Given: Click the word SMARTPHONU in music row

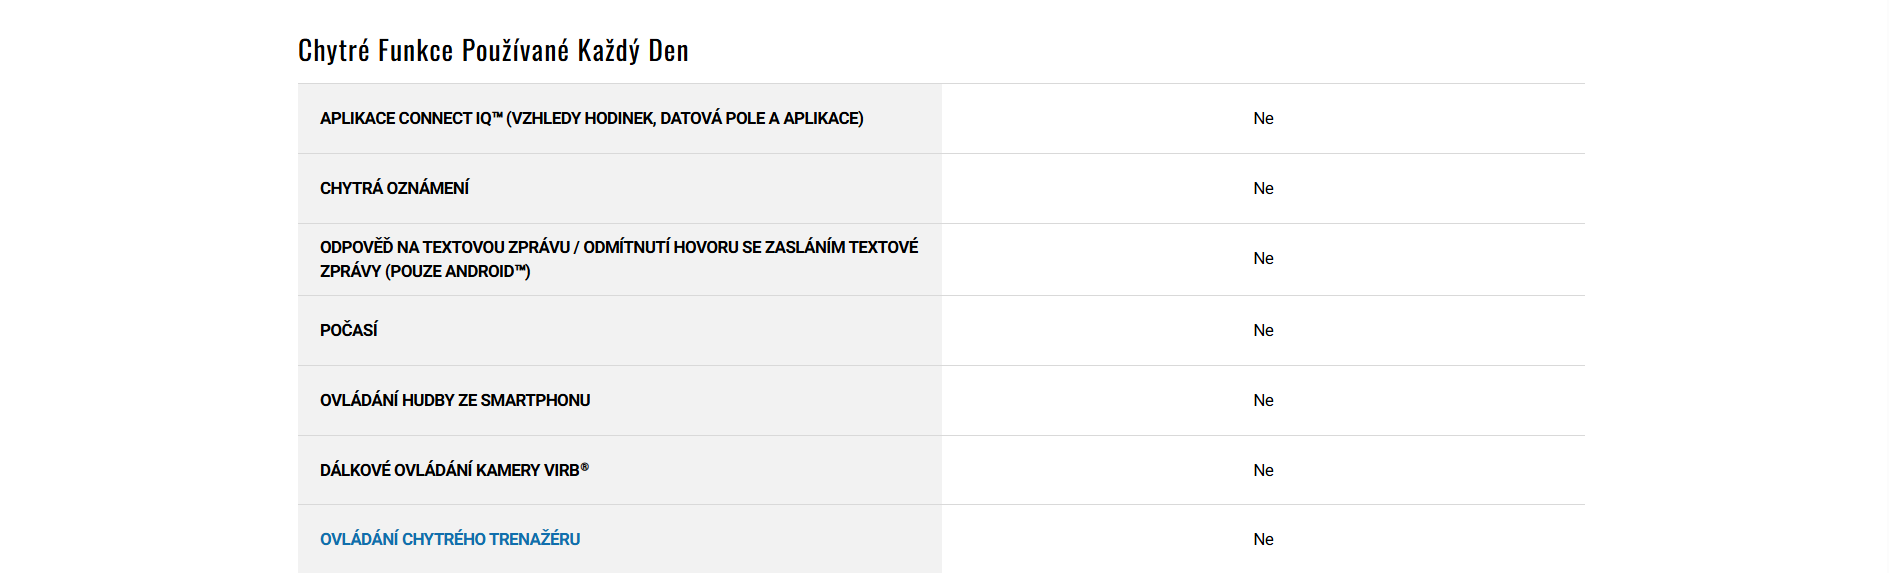Looking at the screenshot, I should [x=535, y=400].
